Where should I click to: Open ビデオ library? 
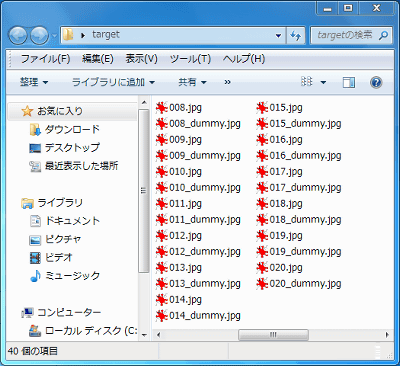(x=51, y=258)
